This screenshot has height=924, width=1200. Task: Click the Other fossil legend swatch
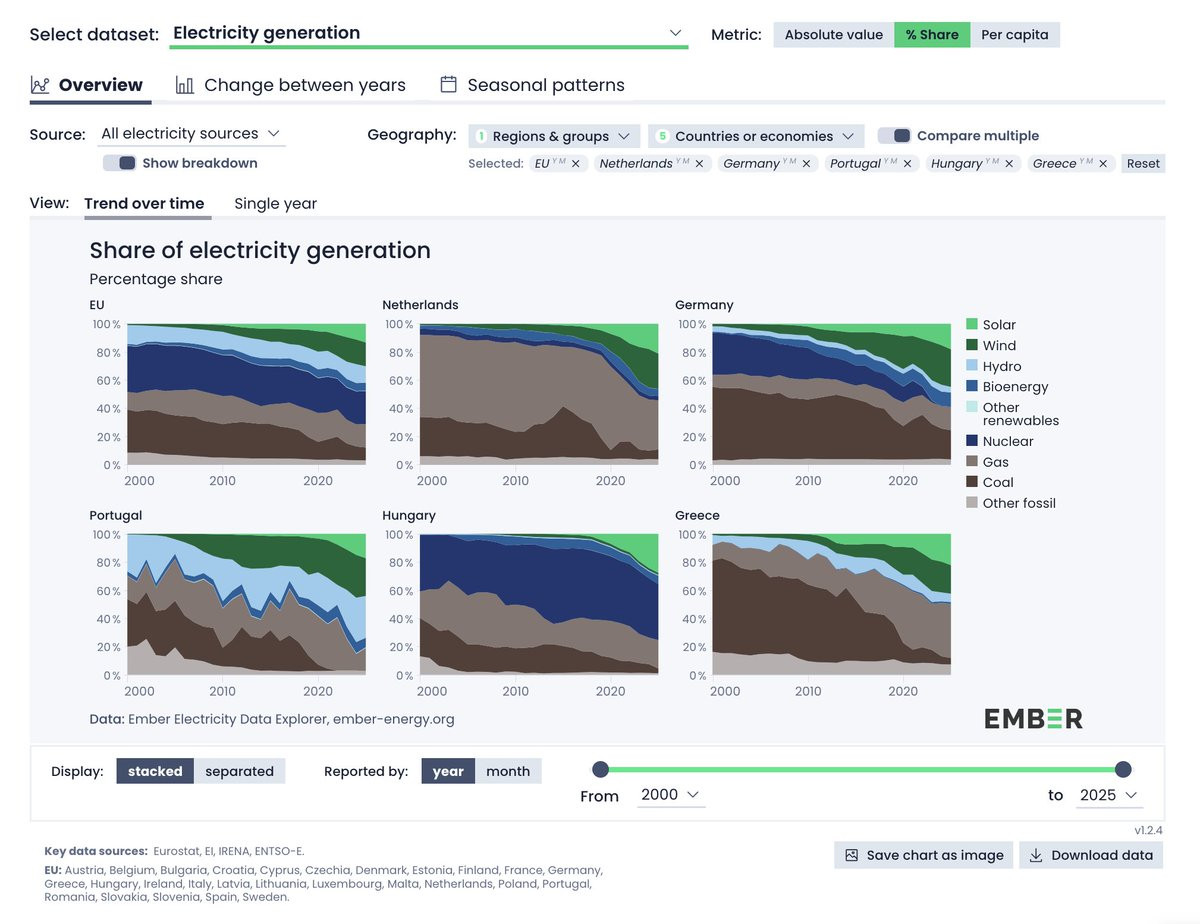pyautogui.click(x=972, y=503)
